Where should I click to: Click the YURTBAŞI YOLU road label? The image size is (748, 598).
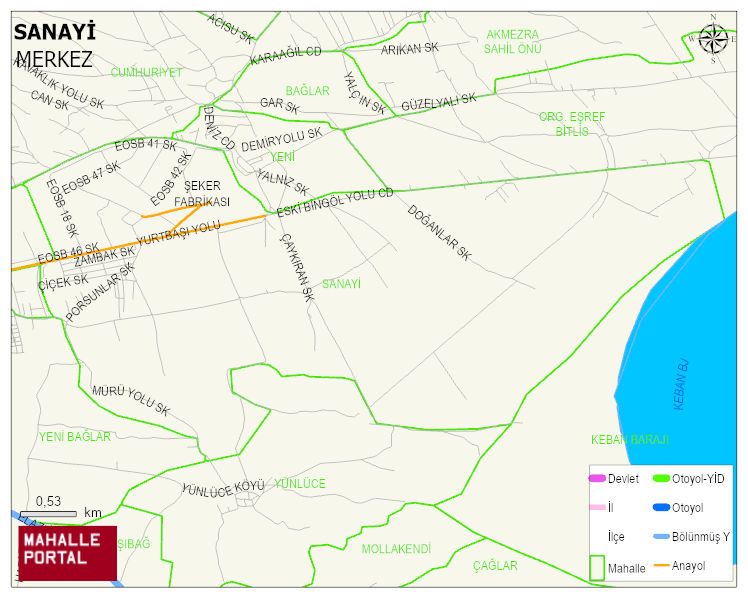click(178, 232)
